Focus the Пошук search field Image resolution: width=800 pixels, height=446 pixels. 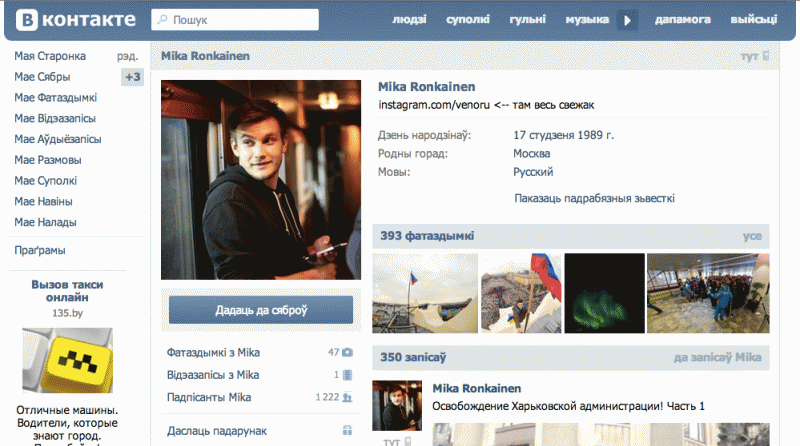[x=235, y=19]
